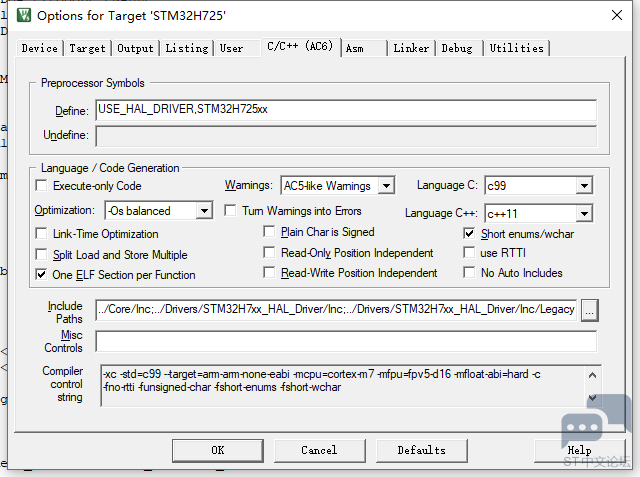Enable use RTTI checkbox
This screenshot has height=477, width=640.
pos(469,253)
